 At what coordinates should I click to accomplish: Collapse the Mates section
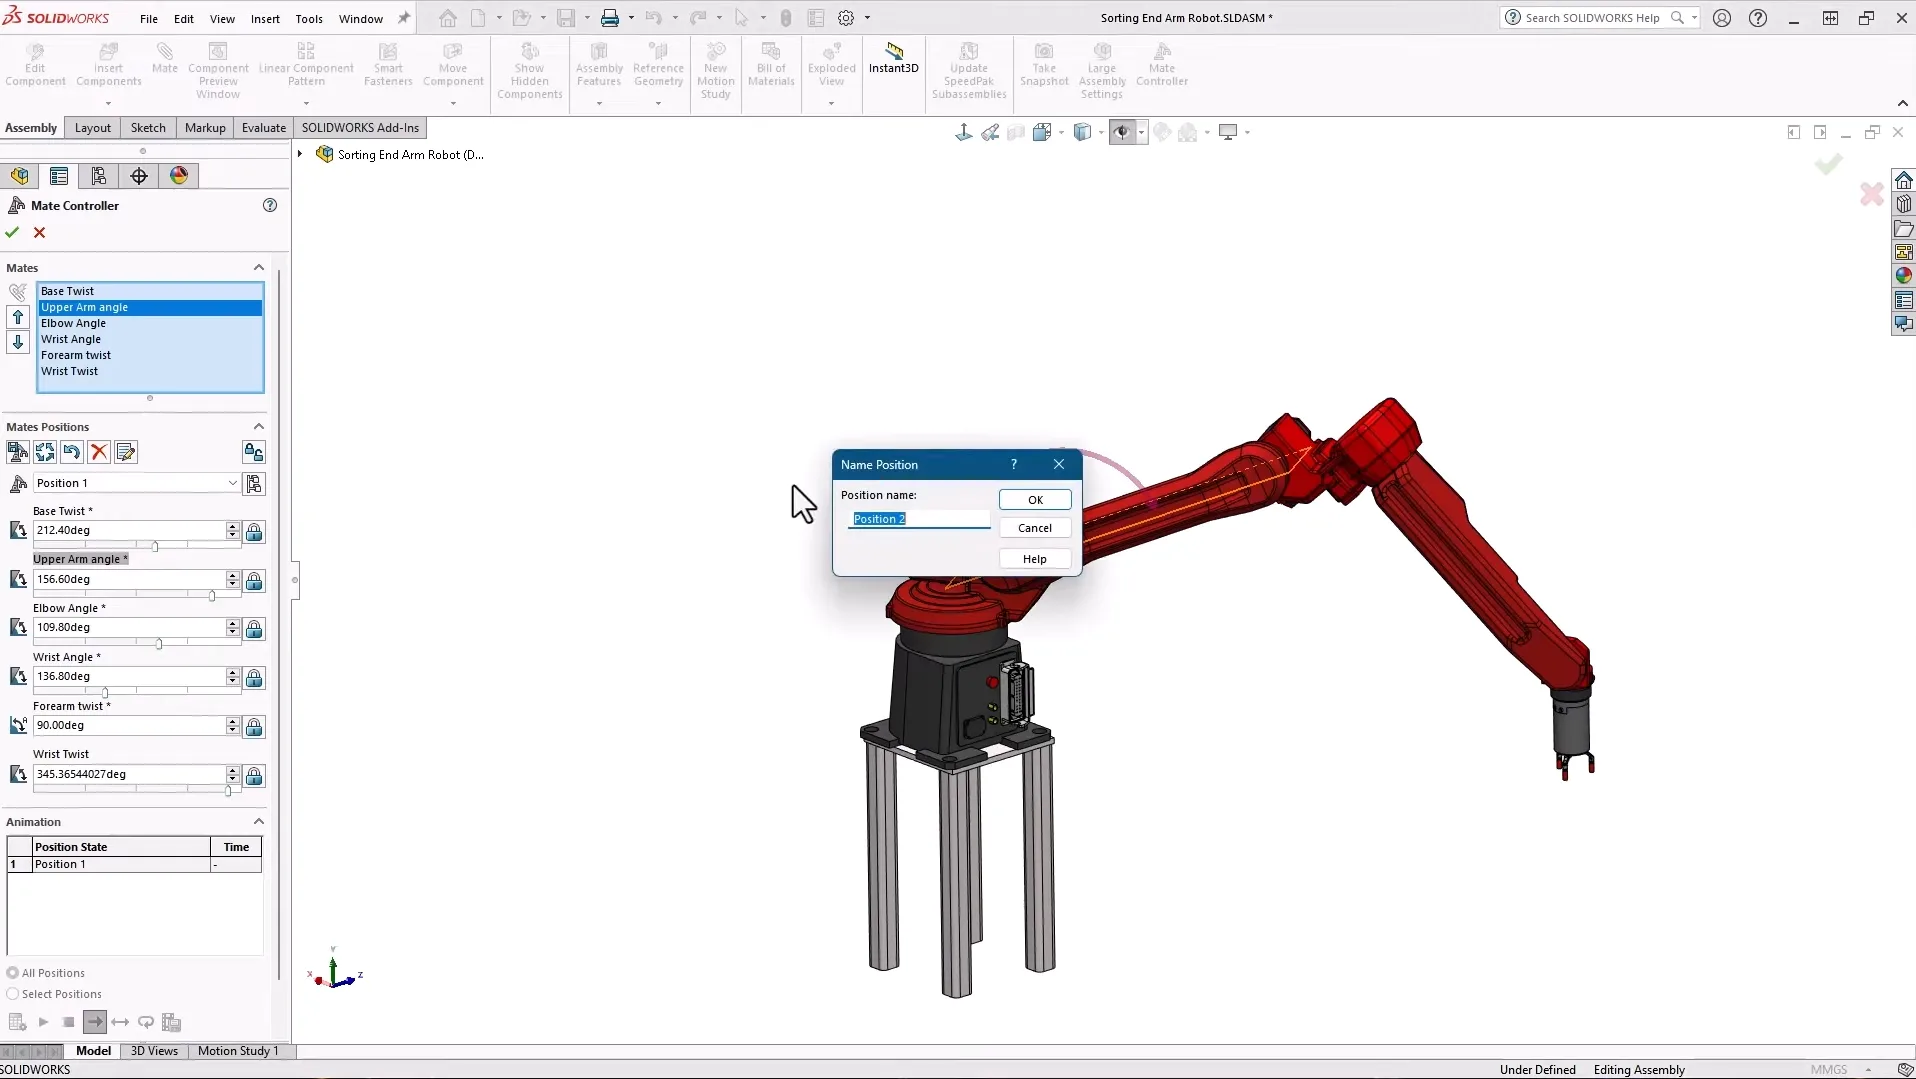point(258,268)
